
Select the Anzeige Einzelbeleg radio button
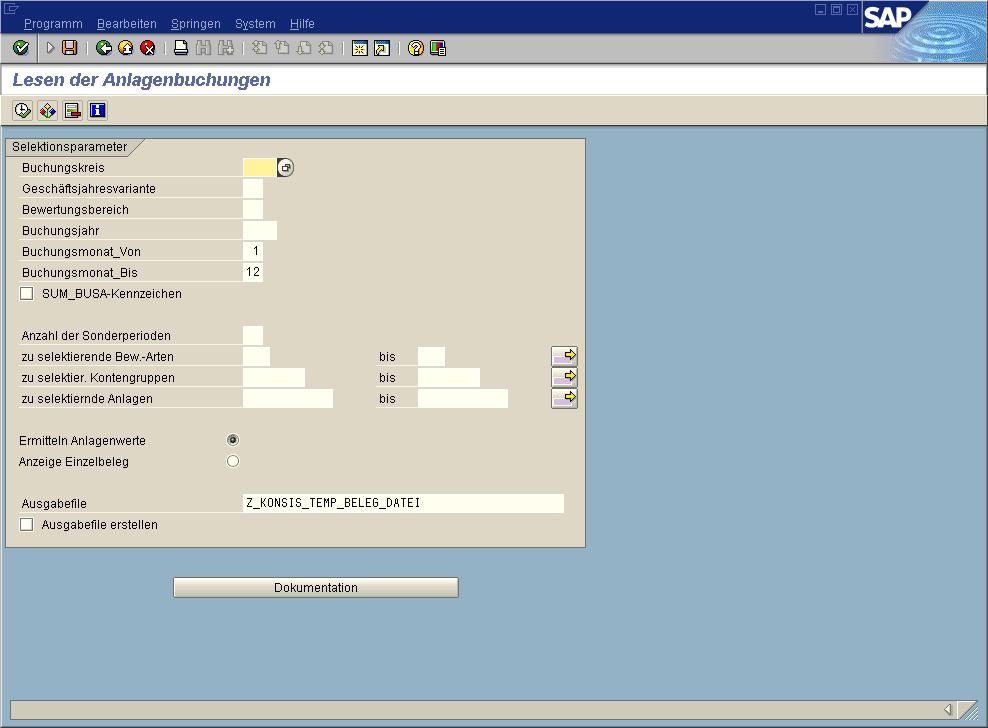(x=233, y=461)
